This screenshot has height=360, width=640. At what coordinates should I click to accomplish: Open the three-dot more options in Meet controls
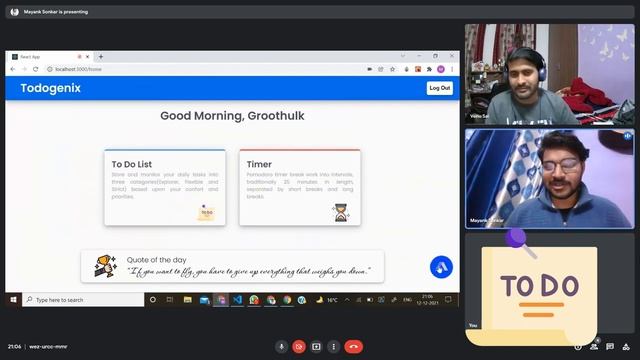[x=333, y=347]
